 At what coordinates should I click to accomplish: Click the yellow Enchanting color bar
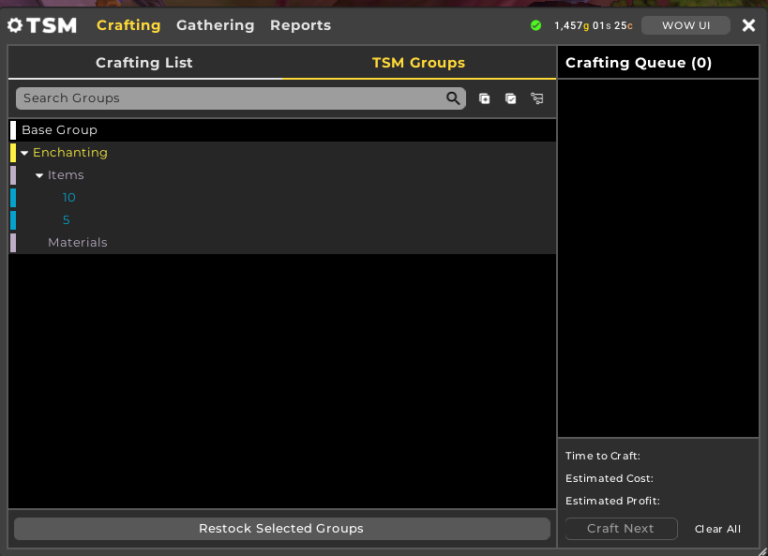(x=13, y=153)
